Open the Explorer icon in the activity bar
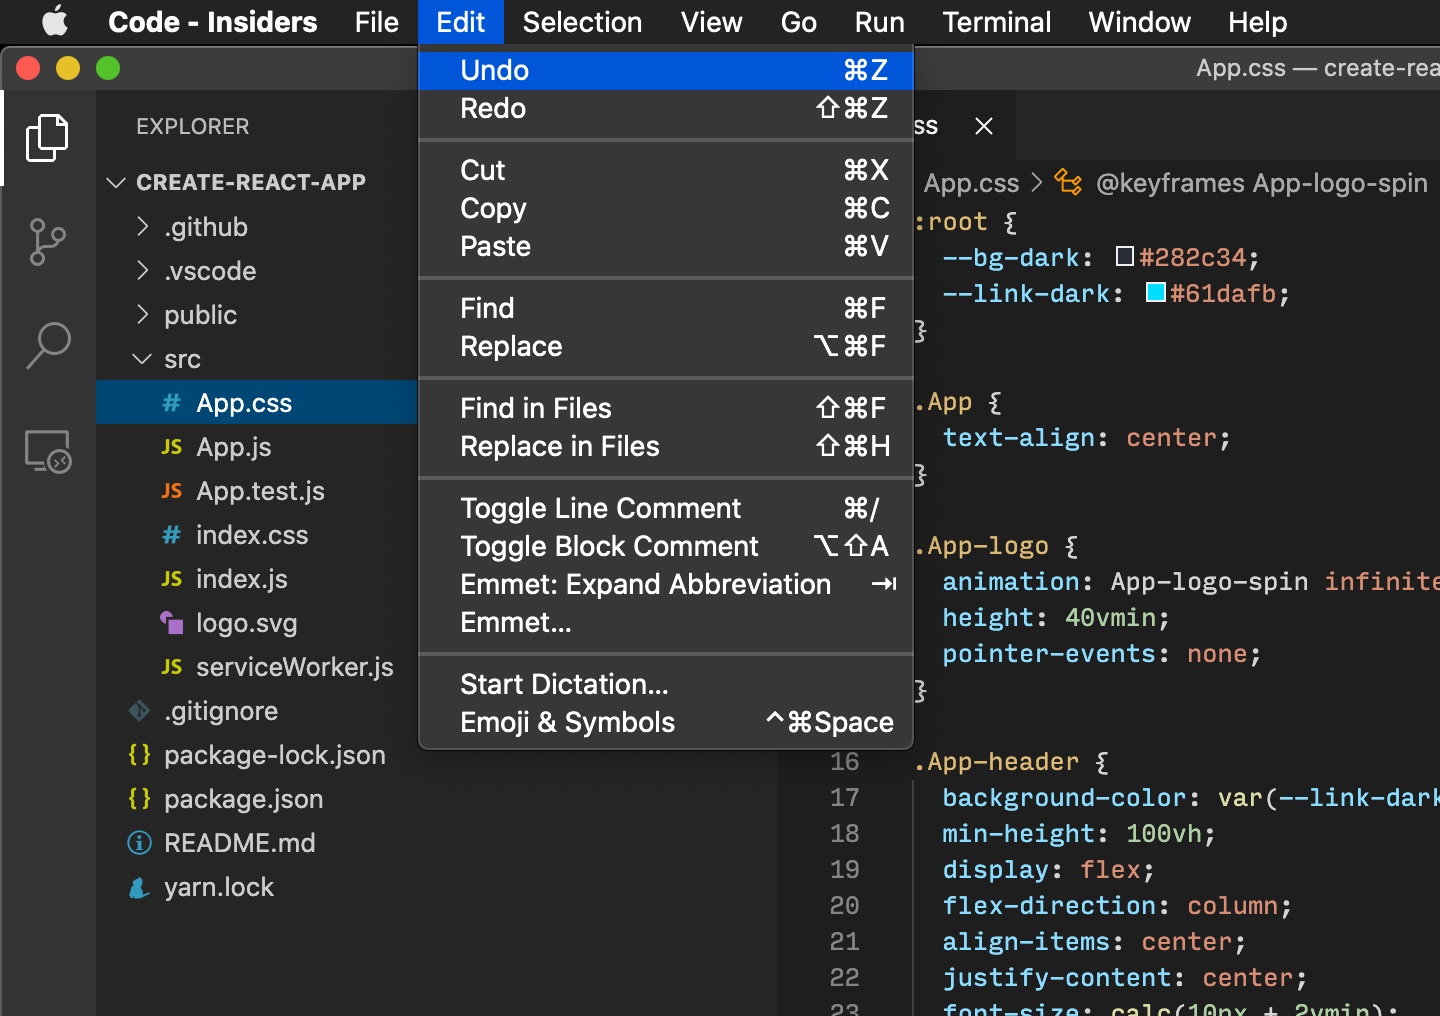This screenshot has height=1016, width=1440. pyautogui.click(x=47, y=138)
